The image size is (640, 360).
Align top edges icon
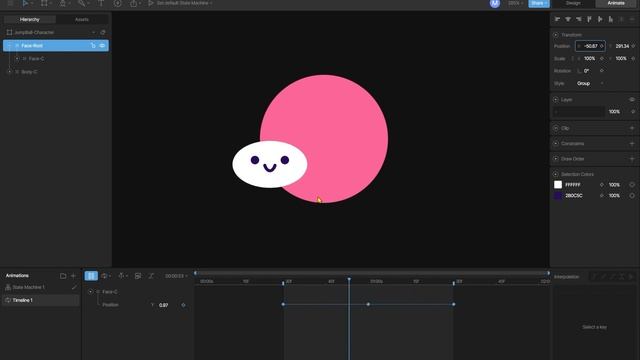[589, 19]
